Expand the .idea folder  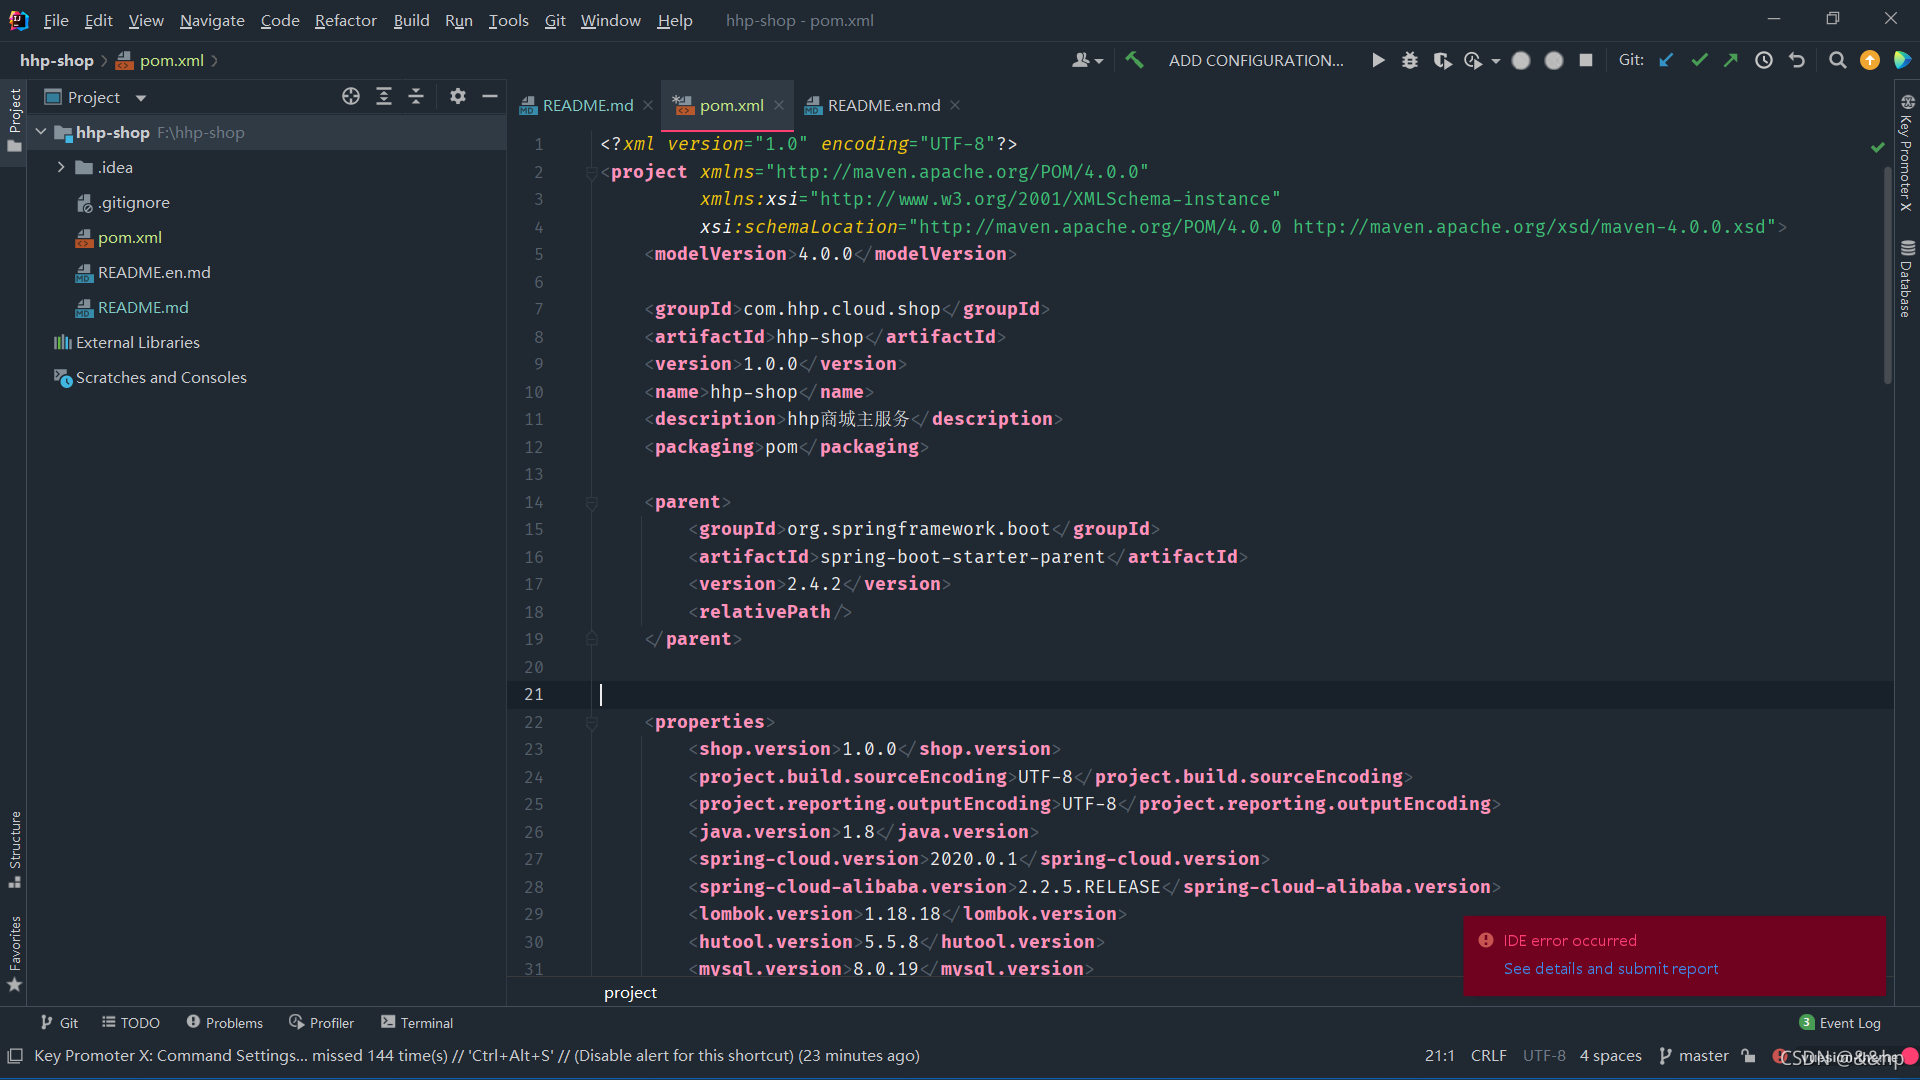pos(61,167)
